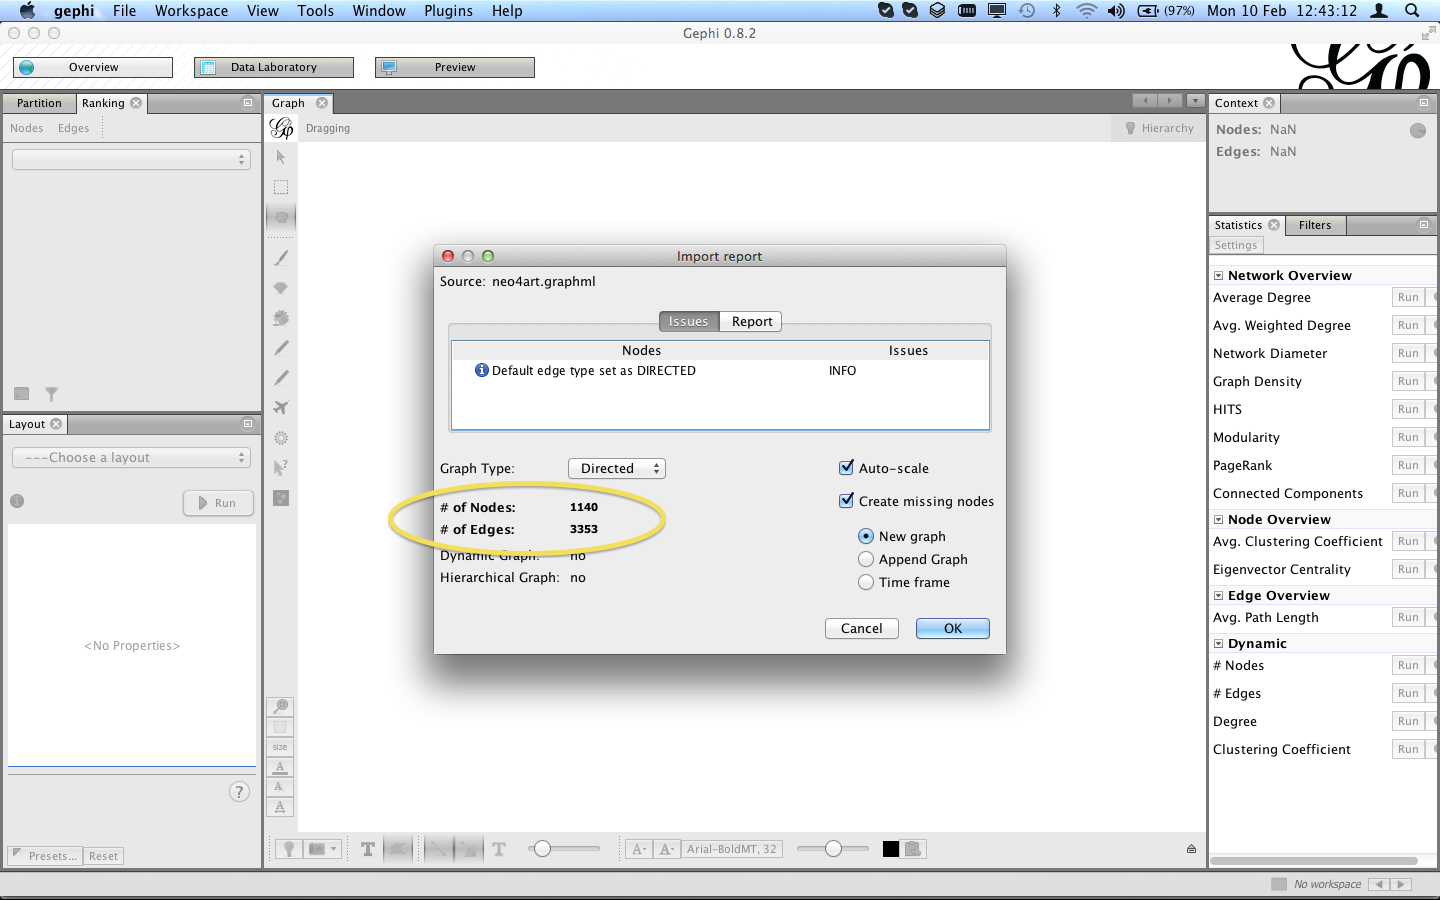Viewport: 1440px width, 900px height.
Task: Toggle the show edges line icon
Action: [438, 849]
